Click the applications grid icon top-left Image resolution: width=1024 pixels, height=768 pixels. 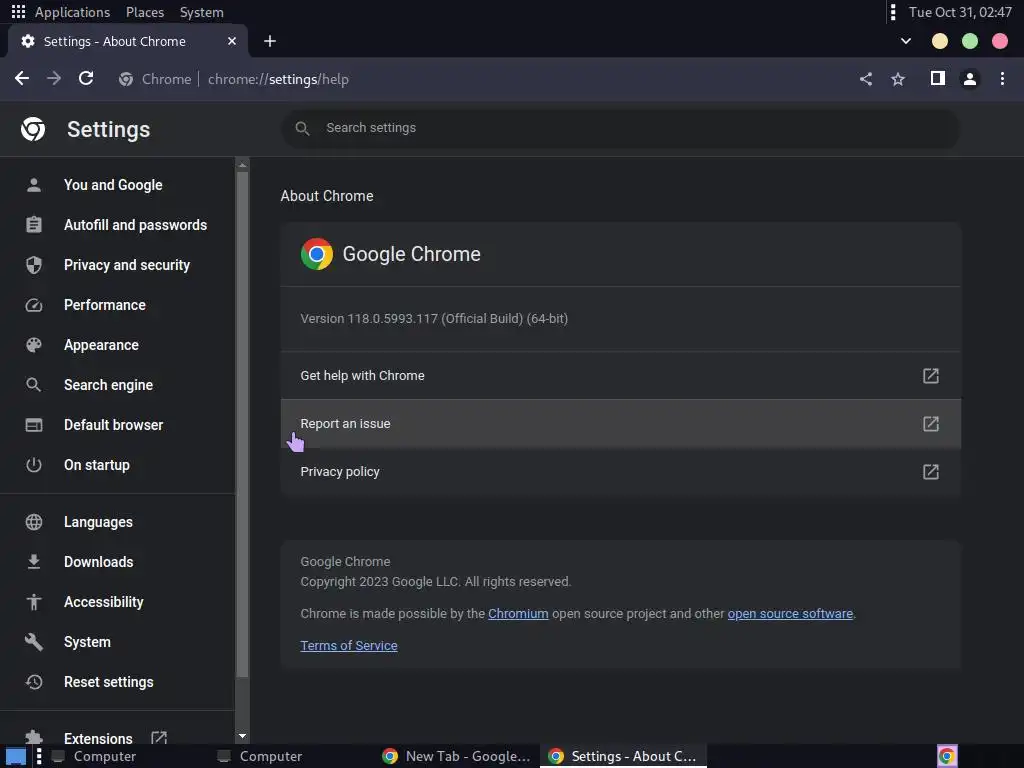click(x=18, y=12)
